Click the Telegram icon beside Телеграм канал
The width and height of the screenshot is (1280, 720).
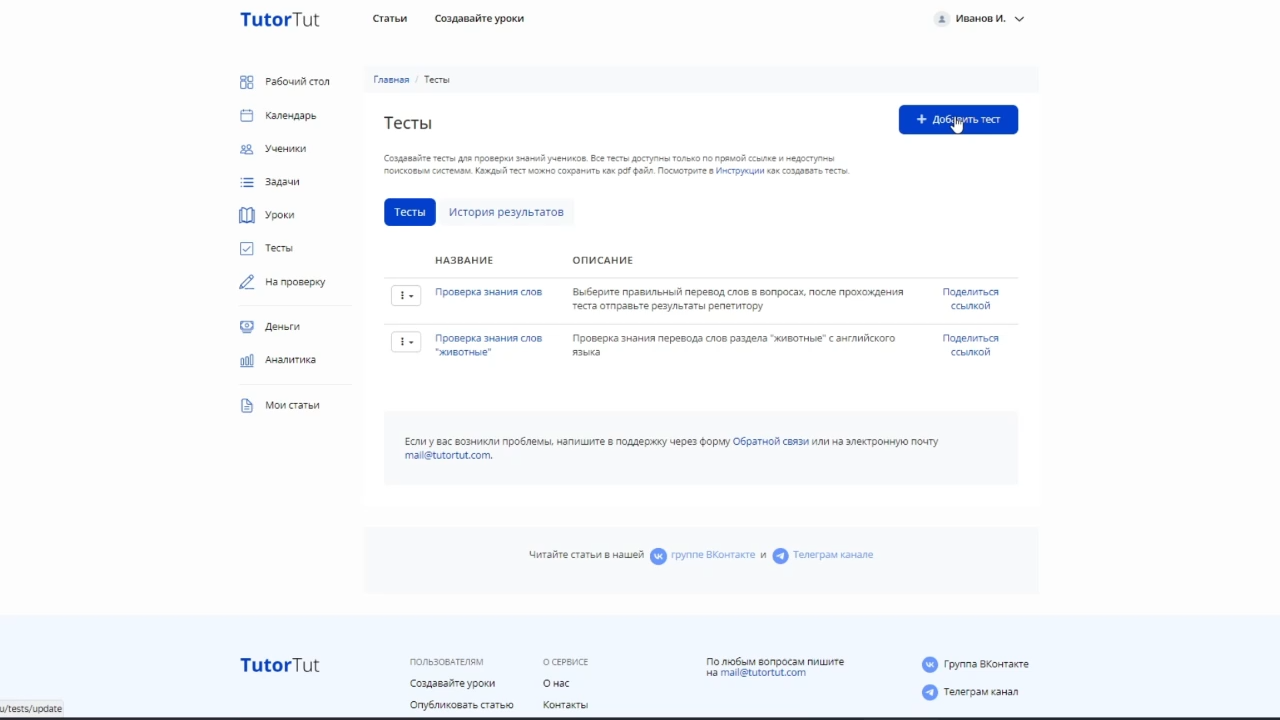(929, 692)
